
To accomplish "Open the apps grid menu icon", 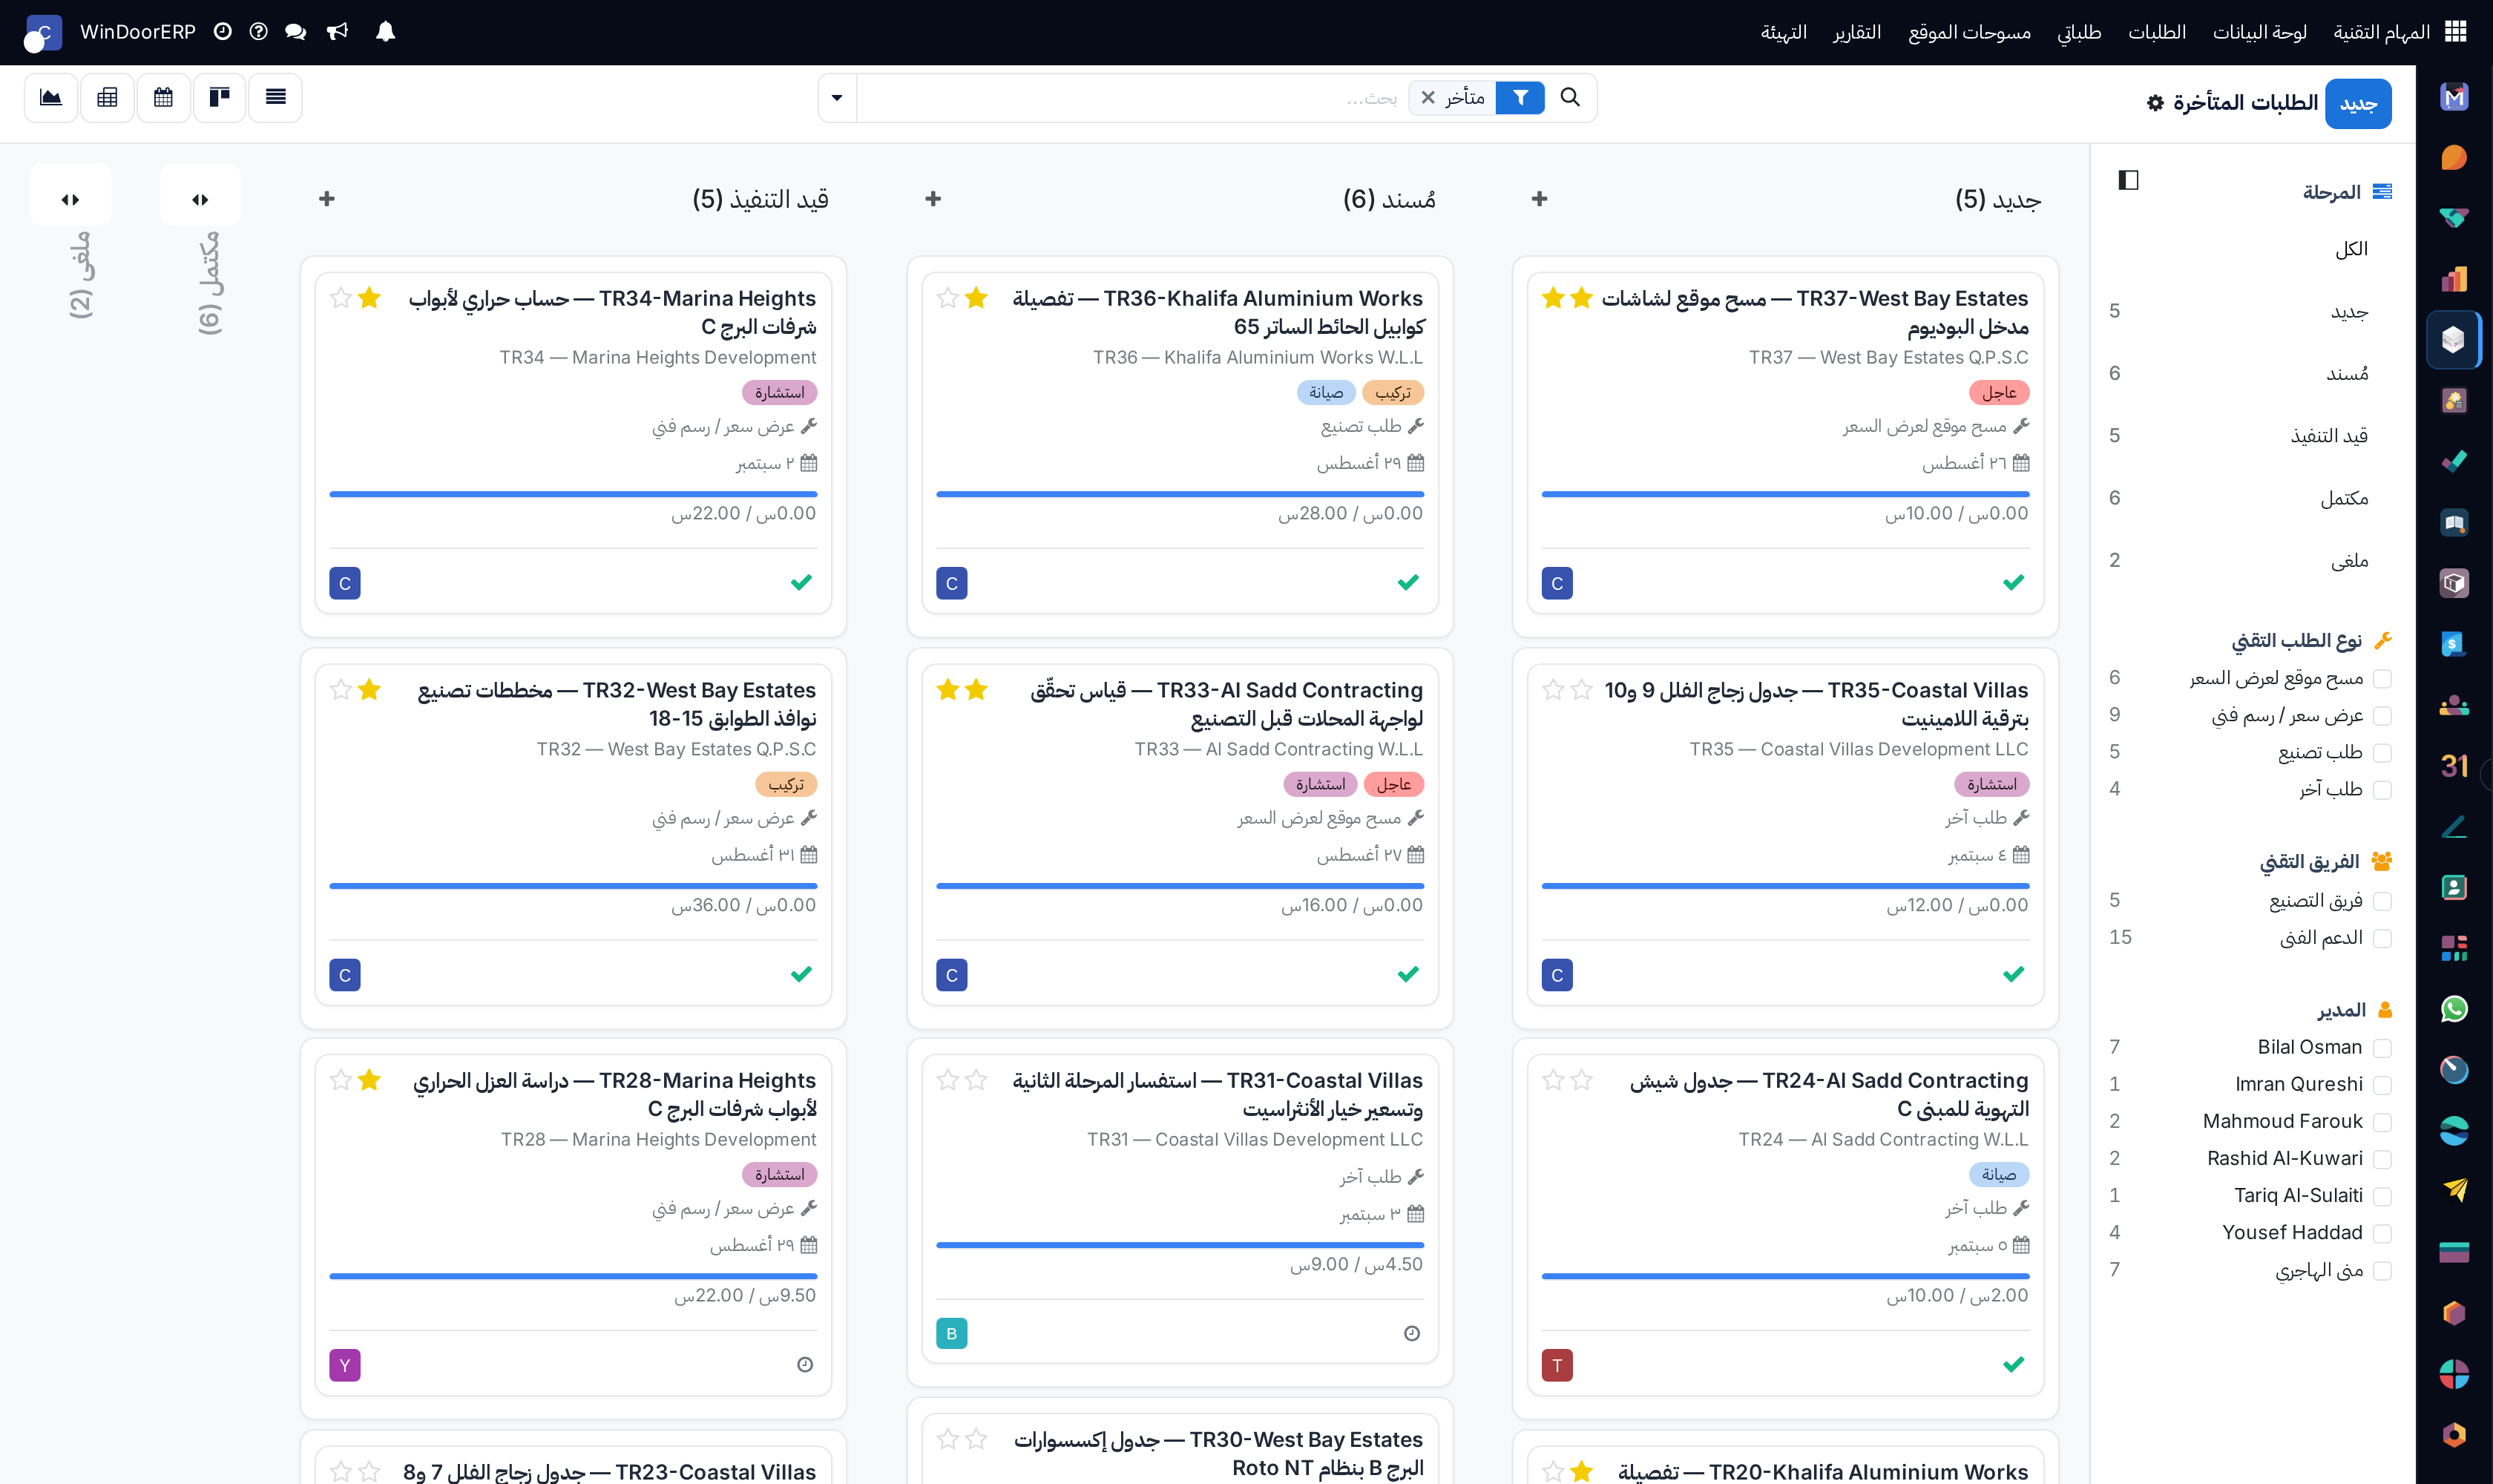I will coord(2456,32).
